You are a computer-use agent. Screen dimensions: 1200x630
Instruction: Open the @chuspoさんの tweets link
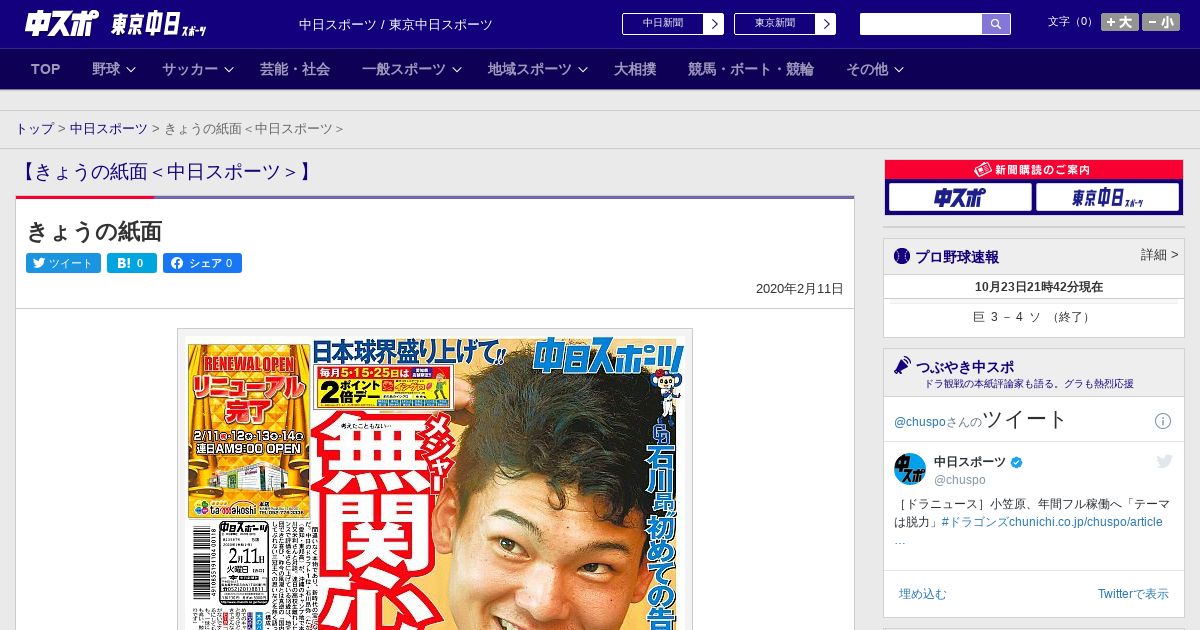(x=938, y=422)
